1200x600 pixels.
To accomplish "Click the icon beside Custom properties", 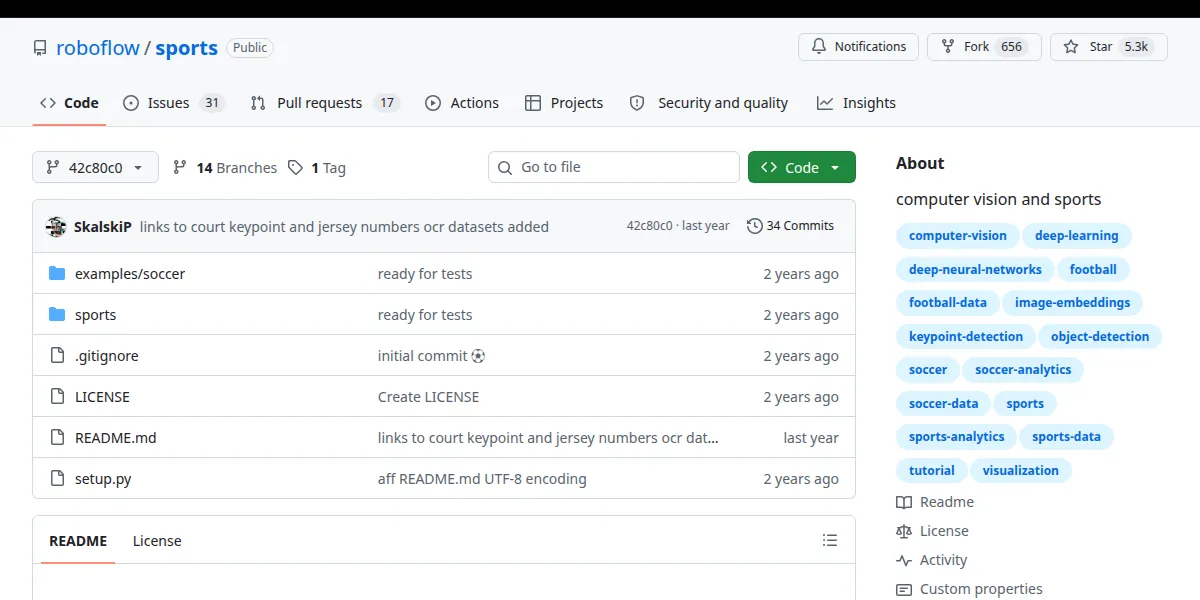I will pyautogui.click(x=904, y=589).
